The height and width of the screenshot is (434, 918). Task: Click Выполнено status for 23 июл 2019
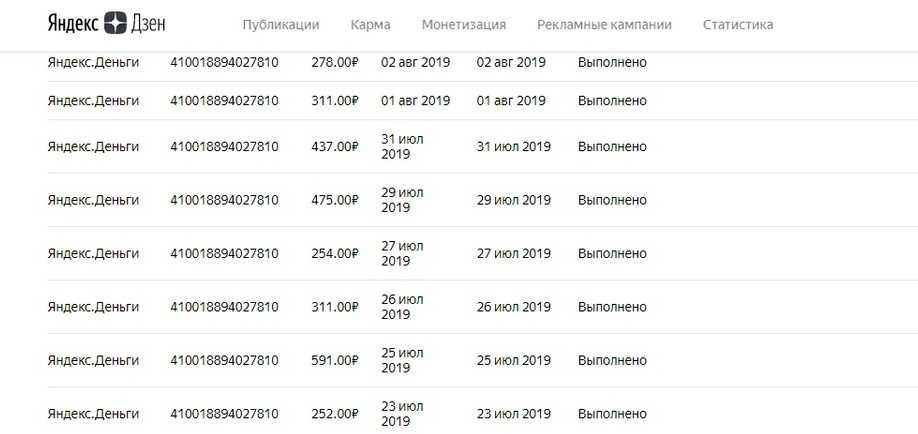(x=612, y=414)
